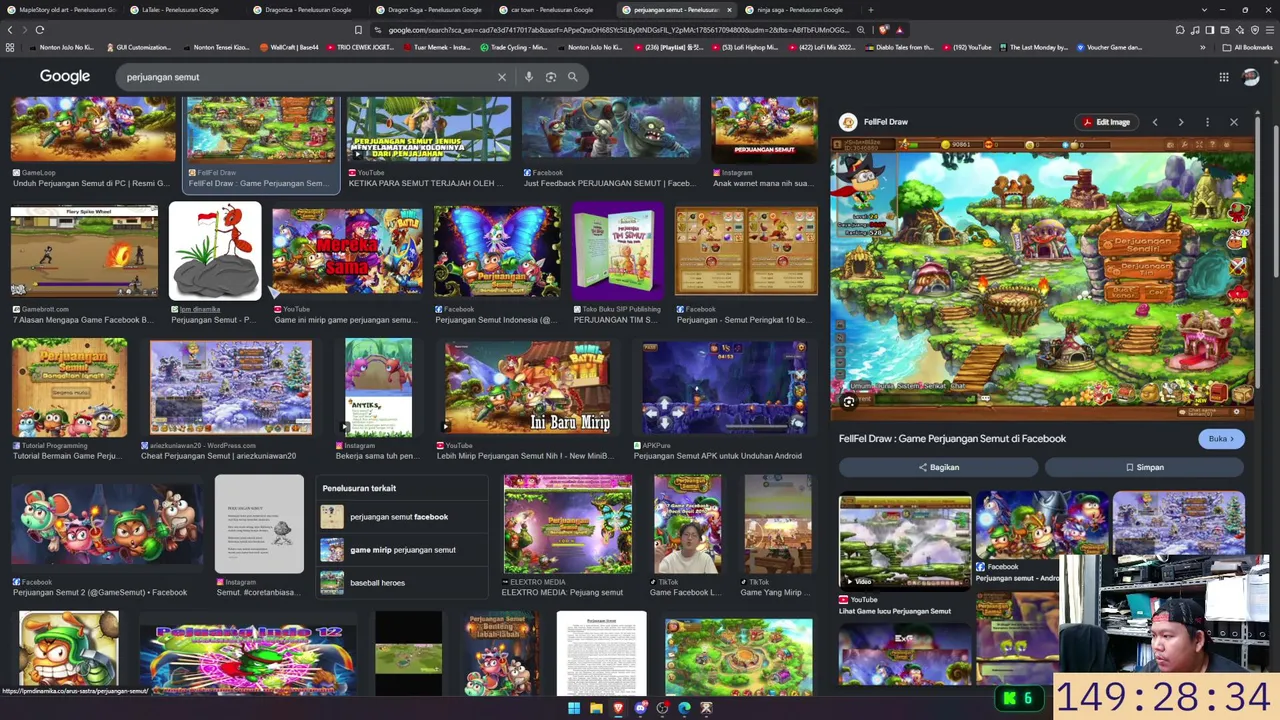Viewport: 1280px width, 720px height.
Task: Go back with the browser back arrow
Action: point(10,30)
